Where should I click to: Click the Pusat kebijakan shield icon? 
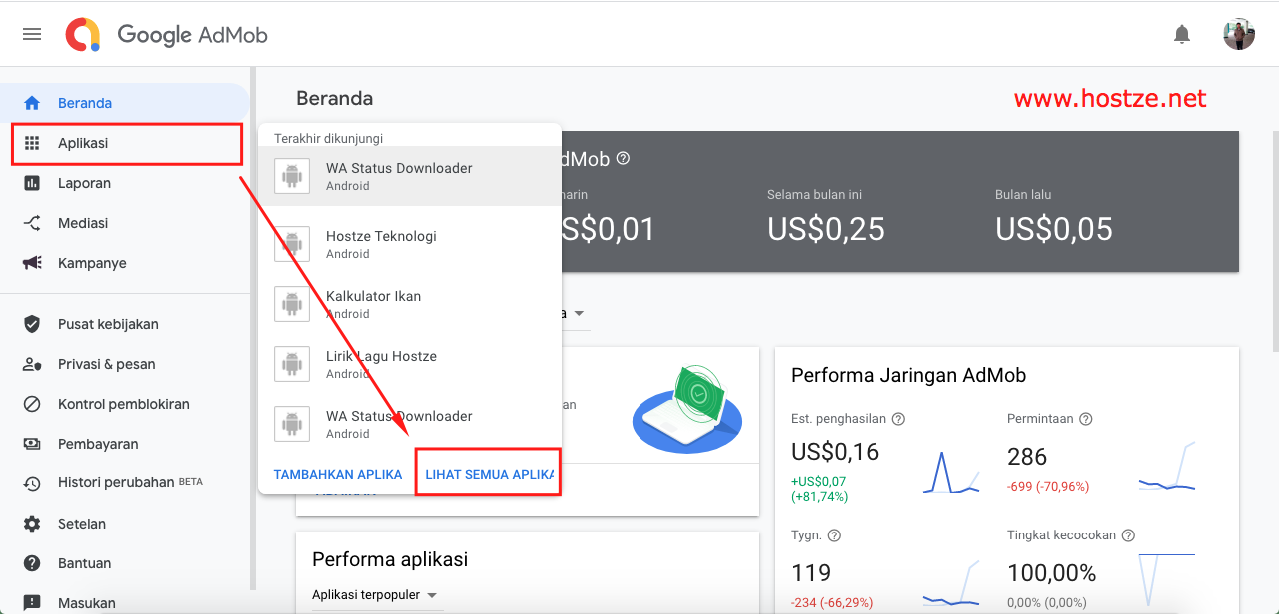[x=32, y=324]
